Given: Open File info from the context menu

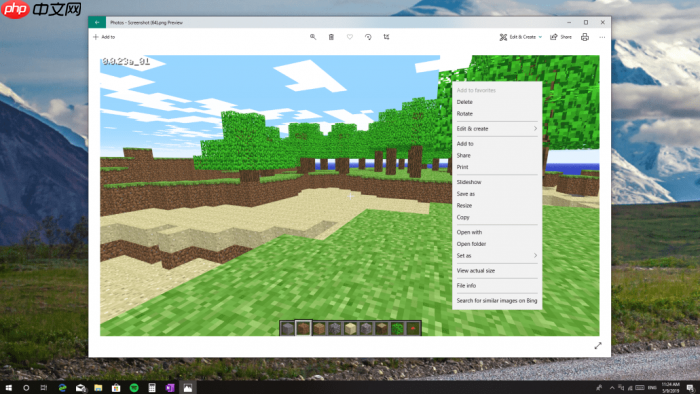Looking at the screenshot, I should (497, 286).
